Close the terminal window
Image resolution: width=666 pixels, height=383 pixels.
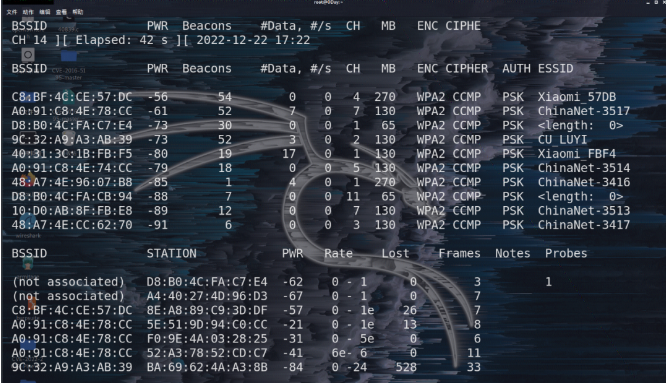pyautogui.click(x=663, y=3)
